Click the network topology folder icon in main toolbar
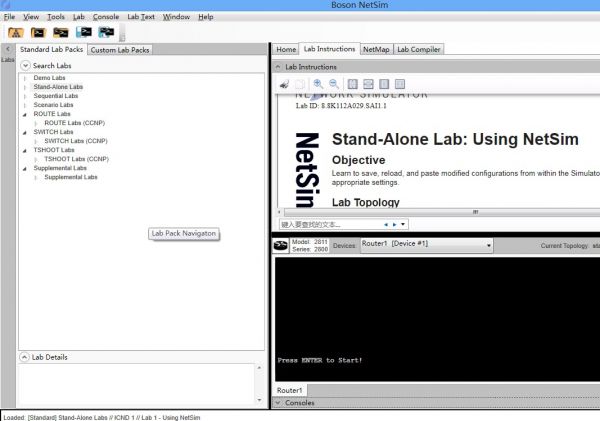The image size is (600, 421). pos(16,33)
